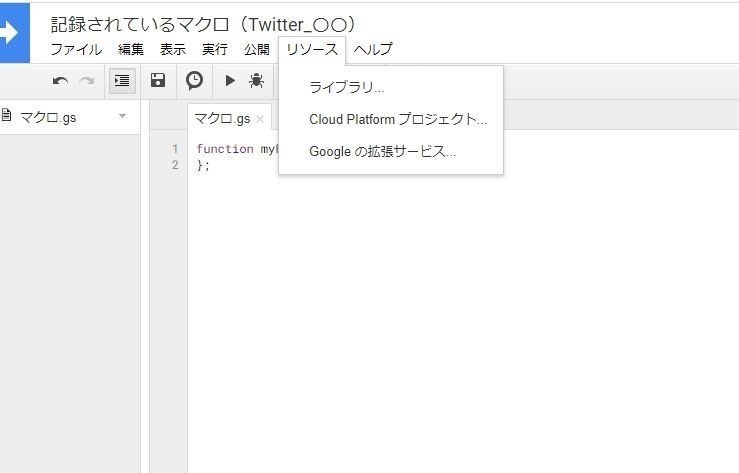The width and height of the screenshot is (739, 473).
Task: Click the blue arrow Apps Script logo
Action: 14,33
